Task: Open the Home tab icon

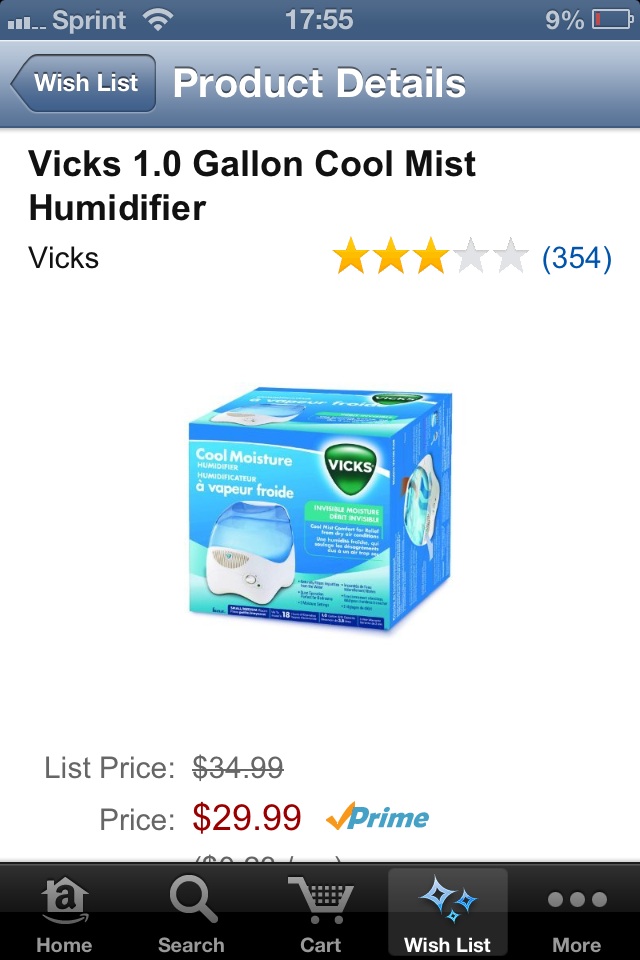Action: tap(64, 901)
